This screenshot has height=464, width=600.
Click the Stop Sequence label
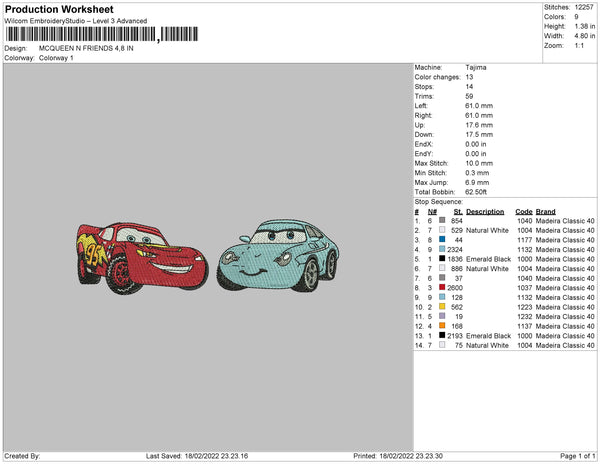(439, 202)
